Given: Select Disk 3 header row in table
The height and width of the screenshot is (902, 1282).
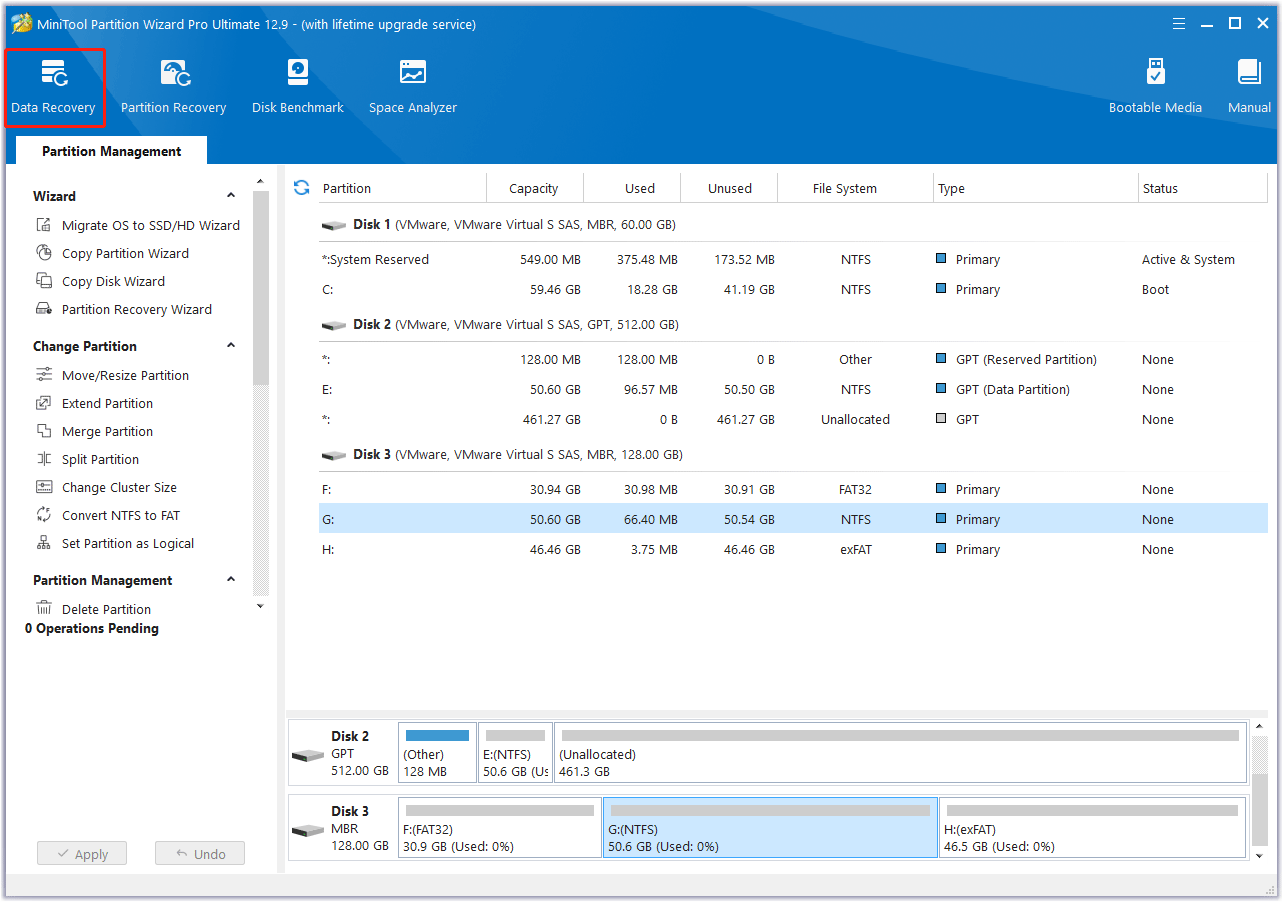Looking at the screenshot, I should click(793, 454).
